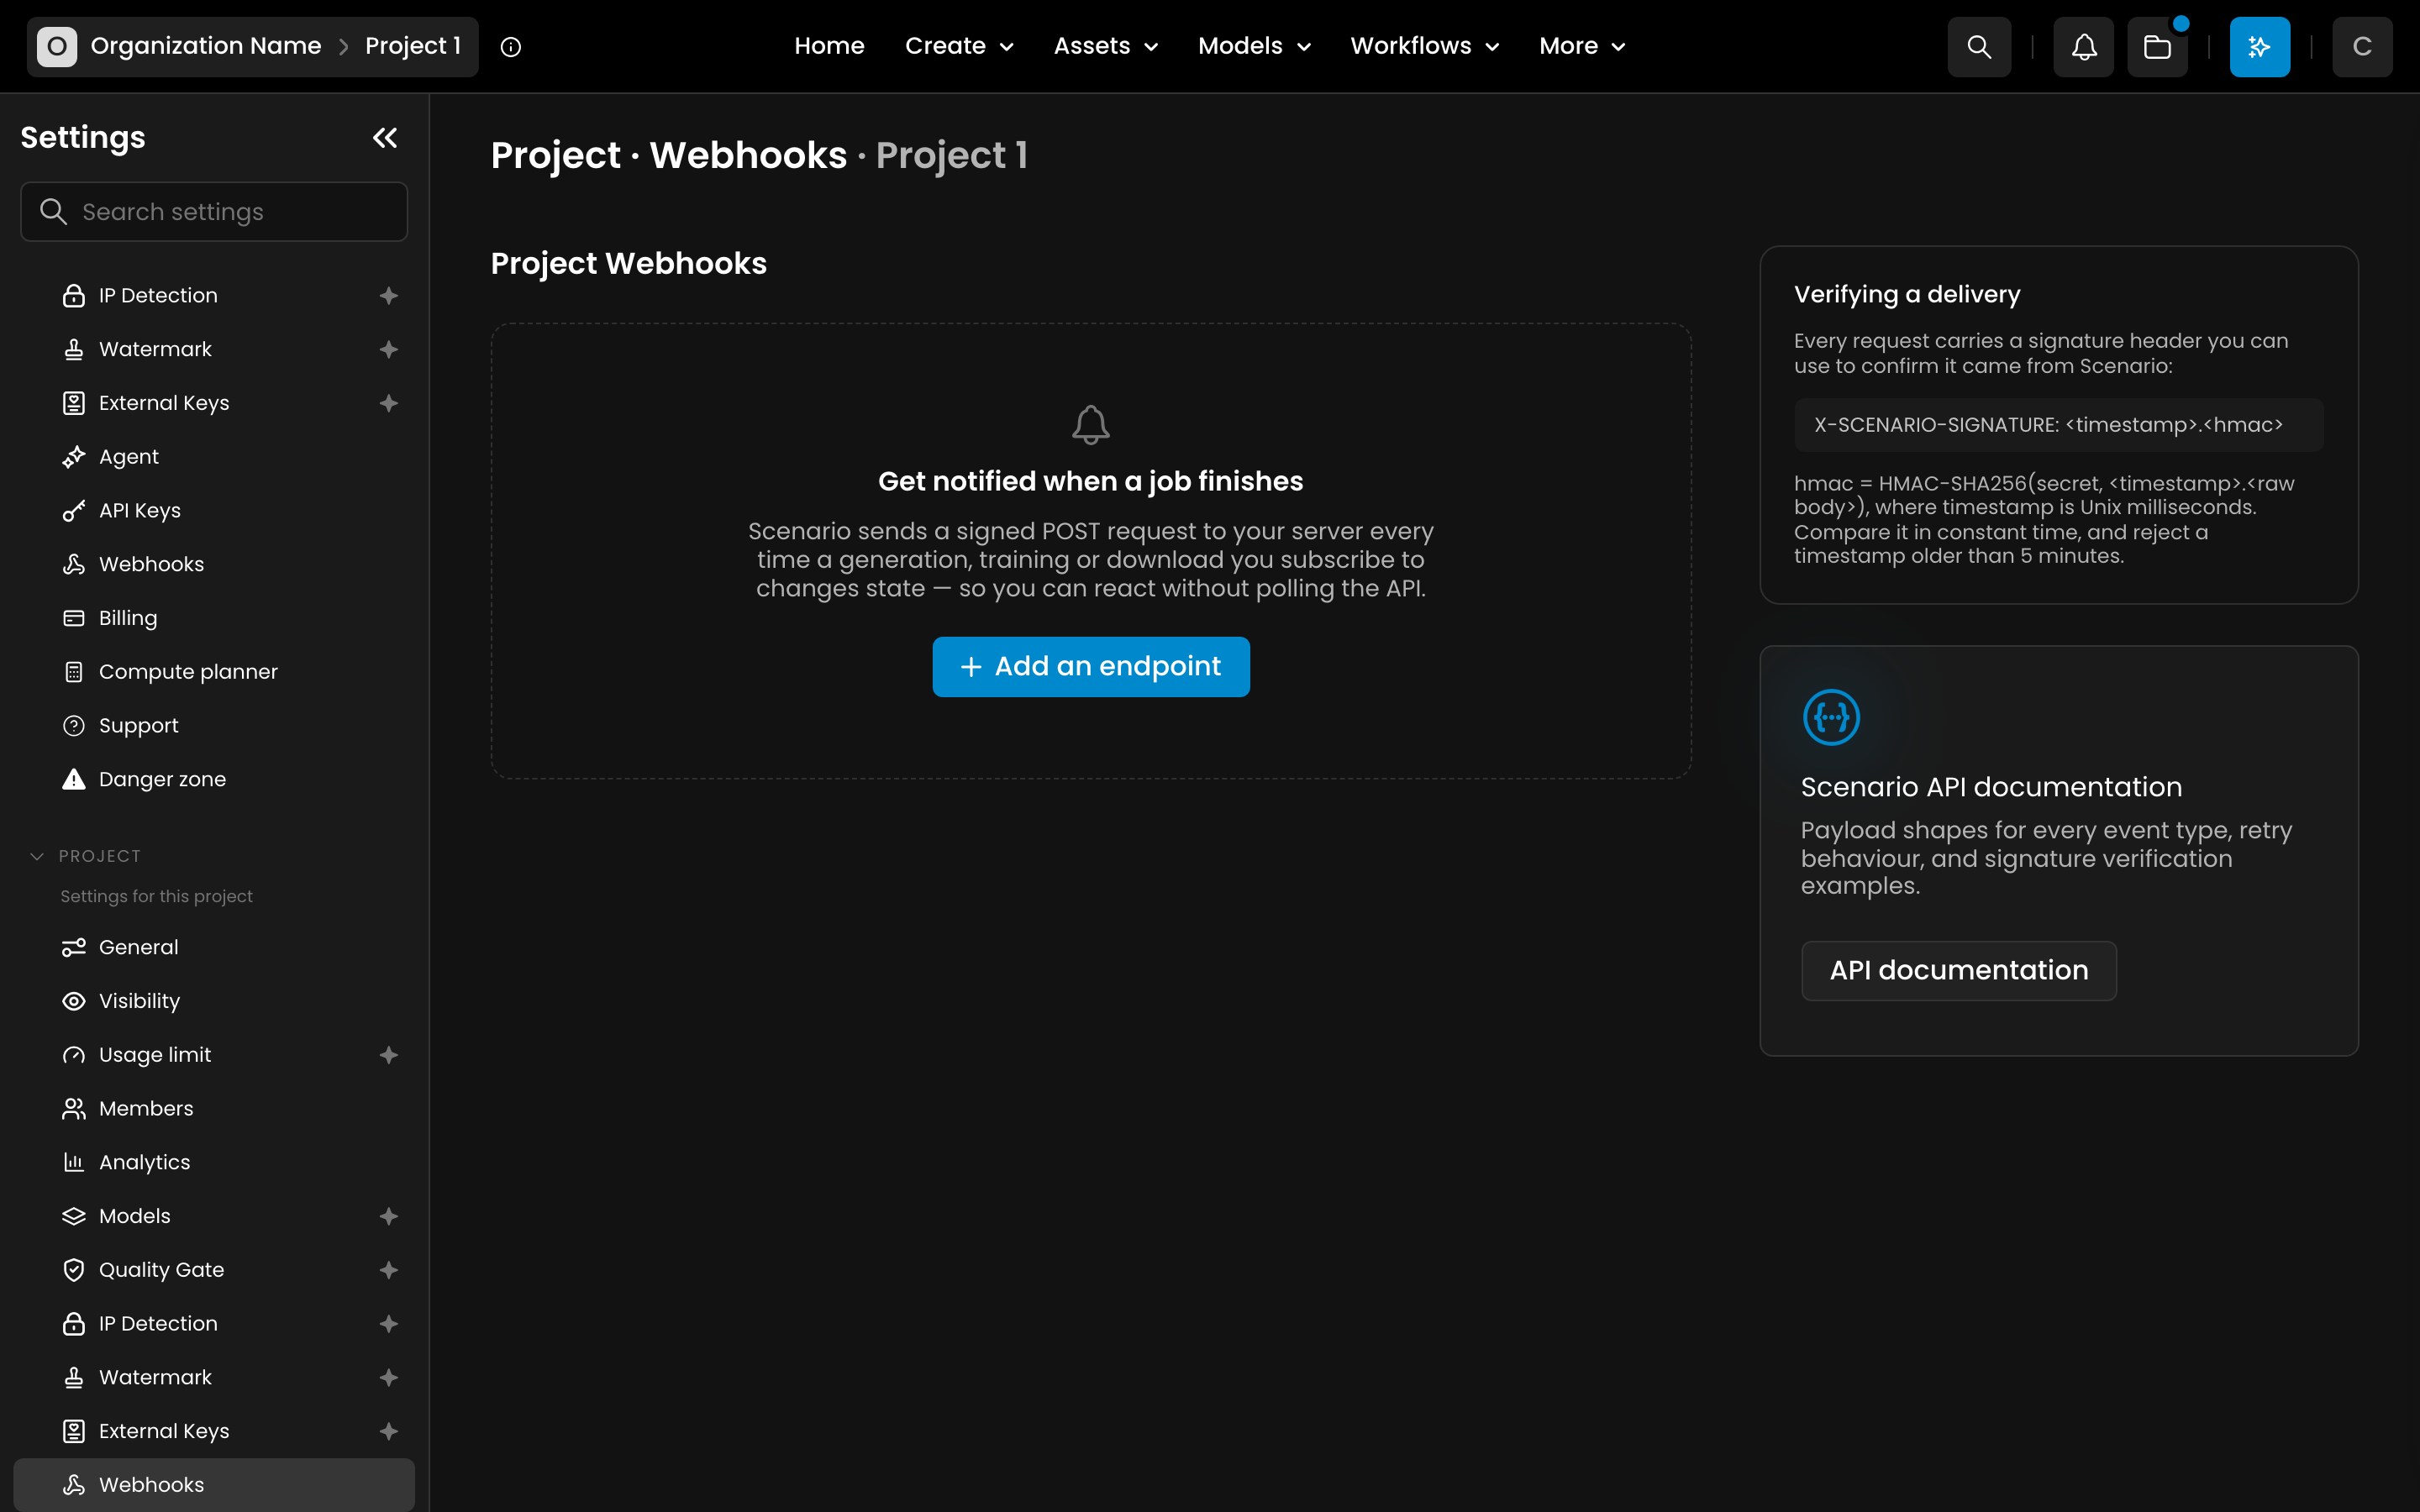Click the organization logo icon
Viewport: 2420px width, 1512px height.
click(x=57, y=46)
